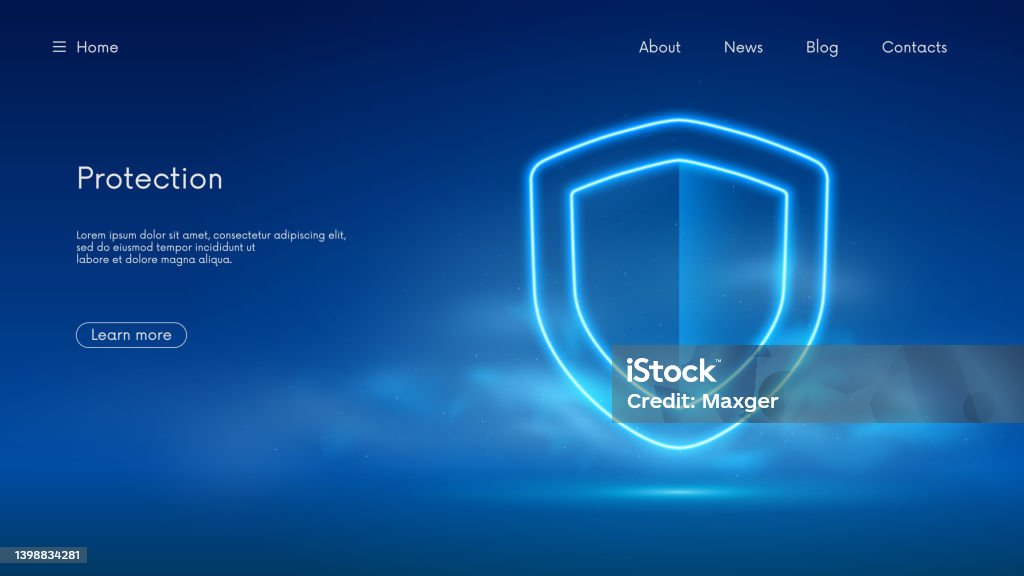Screen dimensions: 1024x576
Task: Open the About menu item
Action: (x=660, y=47)
